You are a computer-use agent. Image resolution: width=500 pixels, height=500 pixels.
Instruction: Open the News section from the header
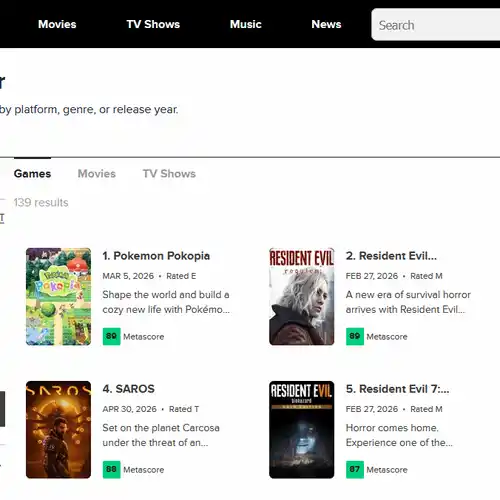326,24
